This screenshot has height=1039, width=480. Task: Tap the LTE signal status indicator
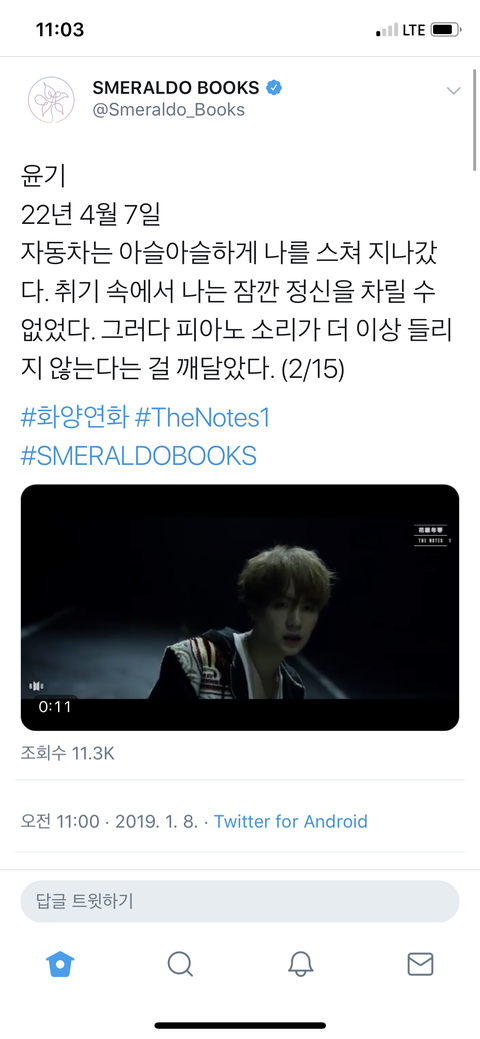[x=414, y=30]
